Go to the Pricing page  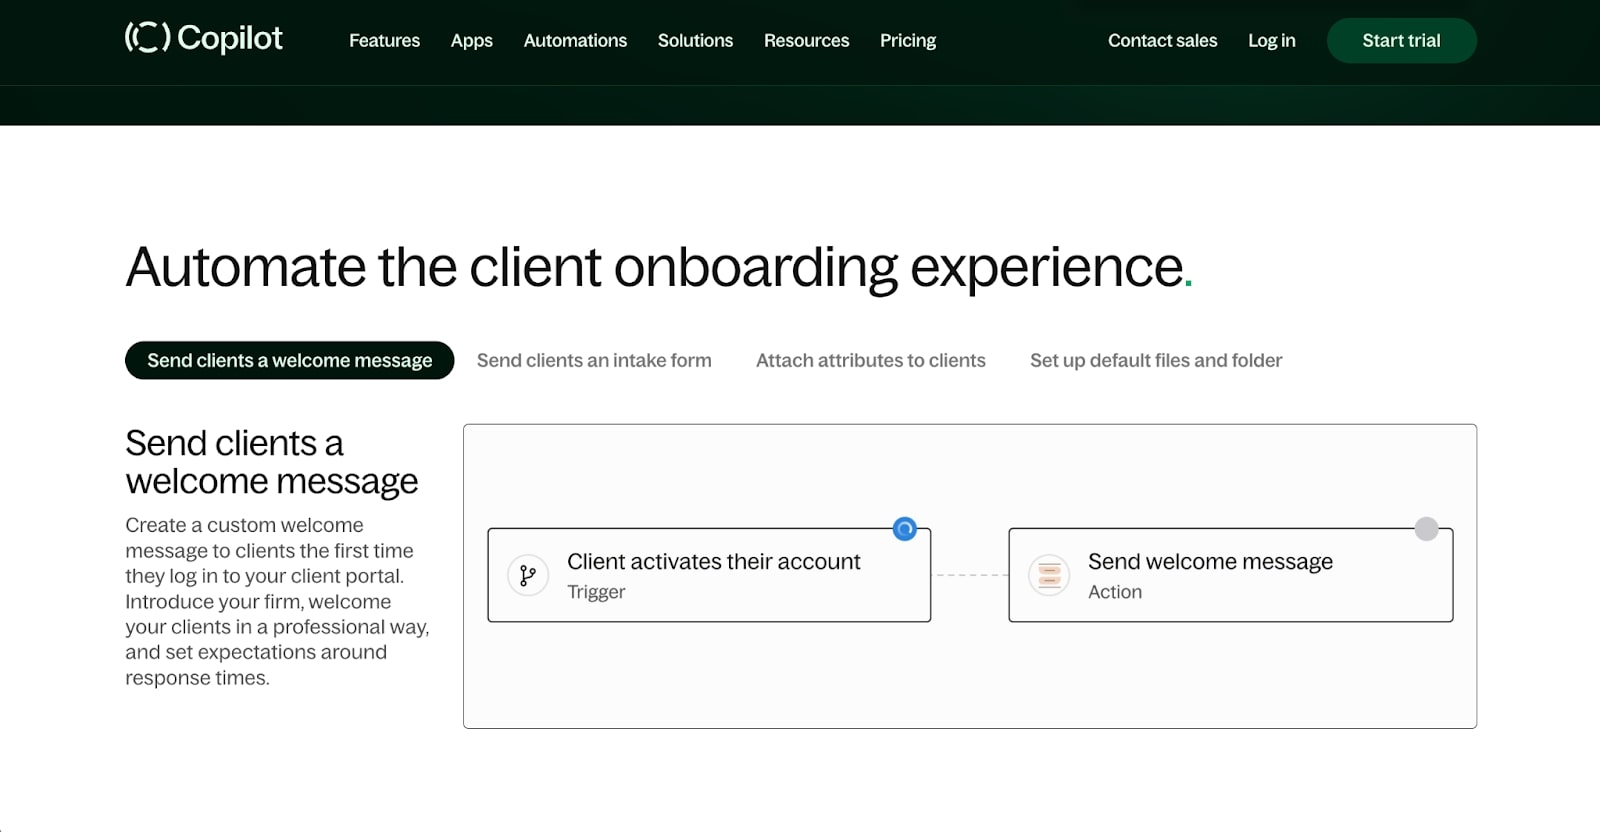coord(908,41)
